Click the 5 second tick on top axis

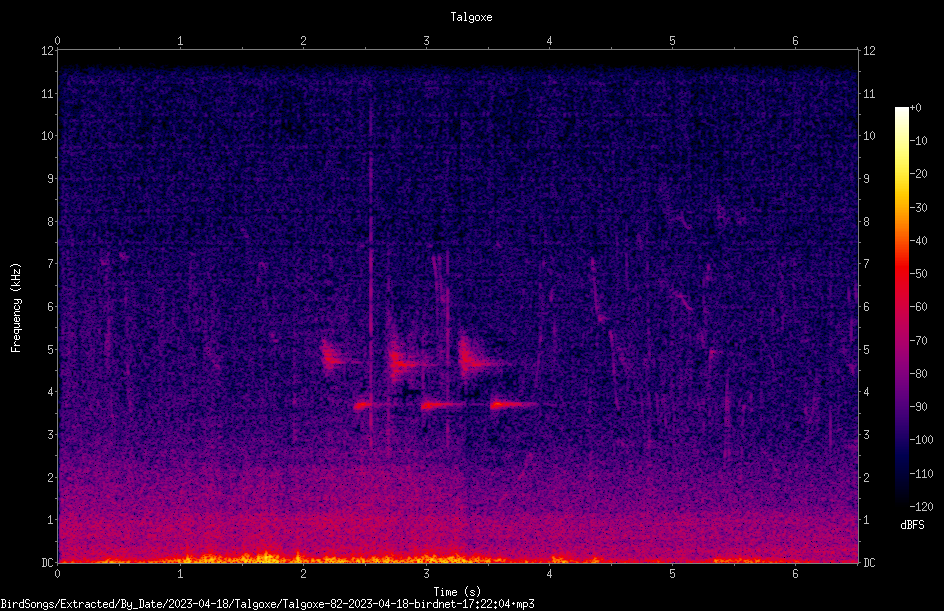(672, 41)
